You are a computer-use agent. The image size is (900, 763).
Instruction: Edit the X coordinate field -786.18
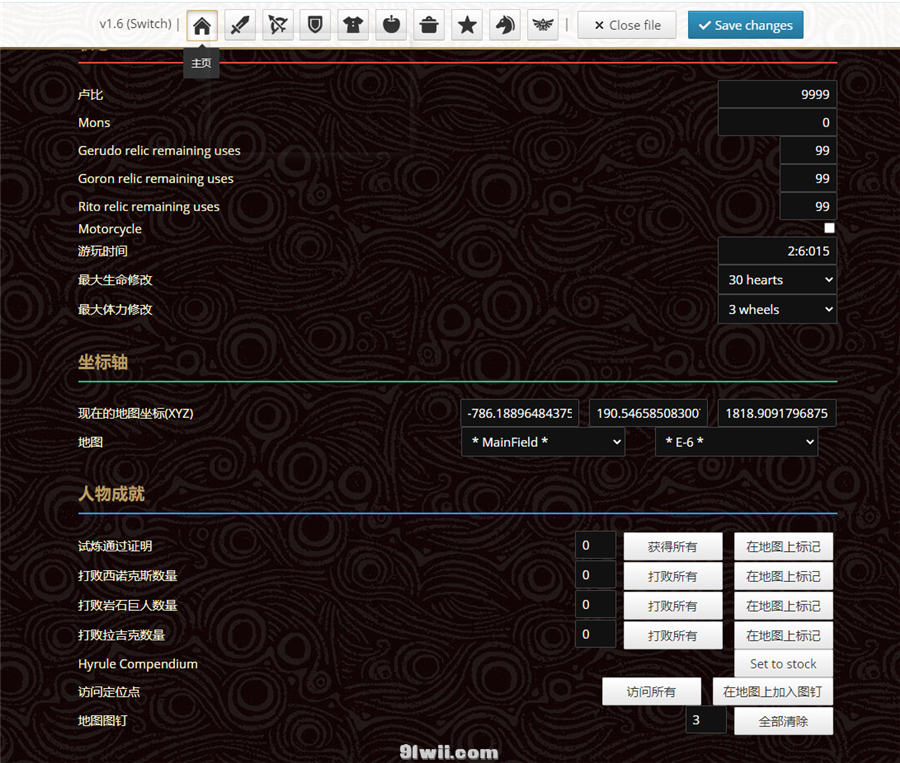pyautogui.click(x=520, y=413)
